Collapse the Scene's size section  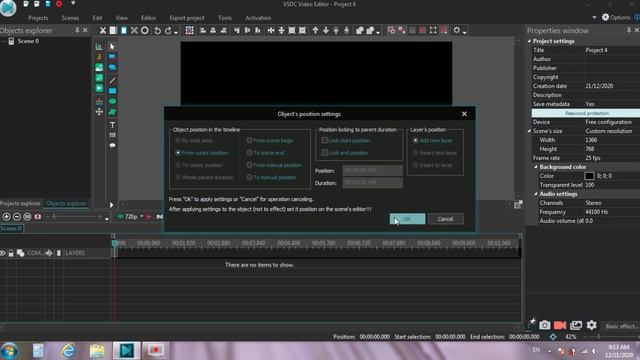coord(529,131)
